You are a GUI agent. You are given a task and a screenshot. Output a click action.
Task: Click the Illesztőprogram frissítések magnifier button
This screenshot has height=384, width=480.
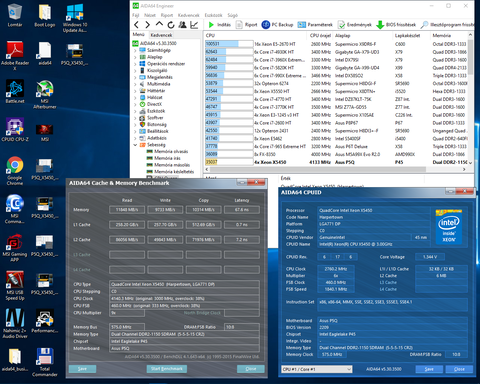pos(447,25)
